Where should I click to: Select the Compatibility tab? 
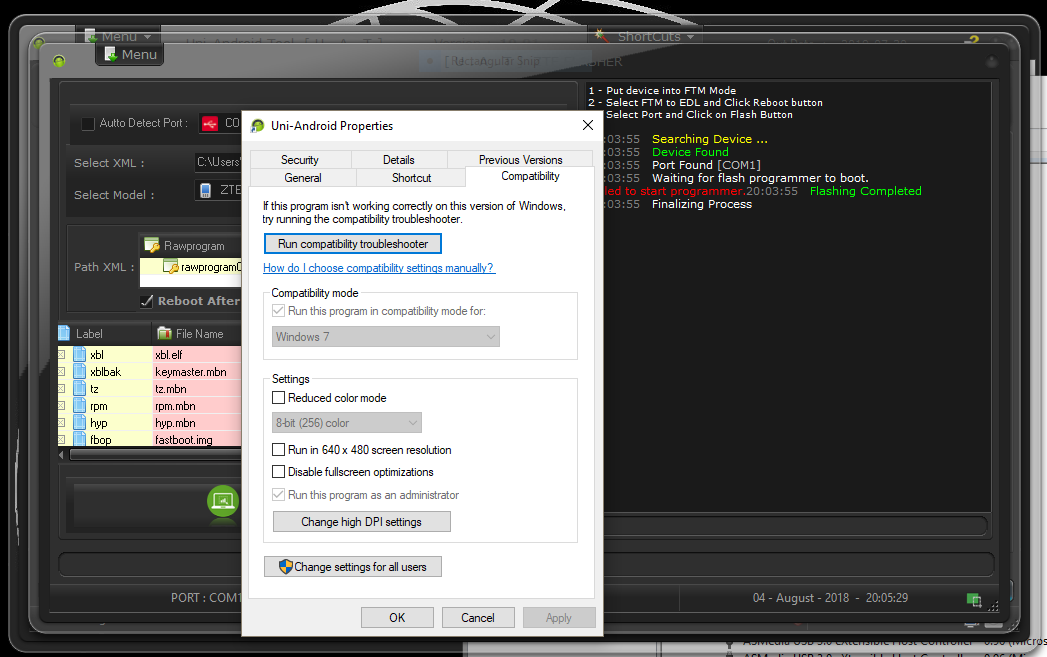[x=530, y=176]
